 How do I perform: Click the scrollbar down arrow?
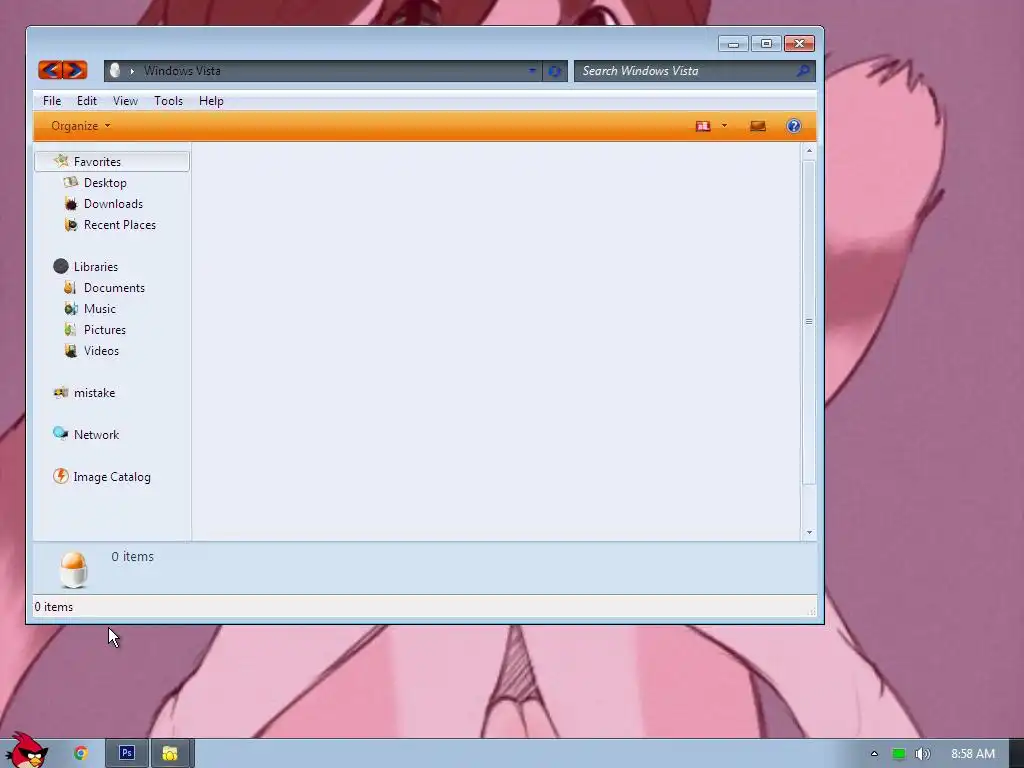(809, 532)
